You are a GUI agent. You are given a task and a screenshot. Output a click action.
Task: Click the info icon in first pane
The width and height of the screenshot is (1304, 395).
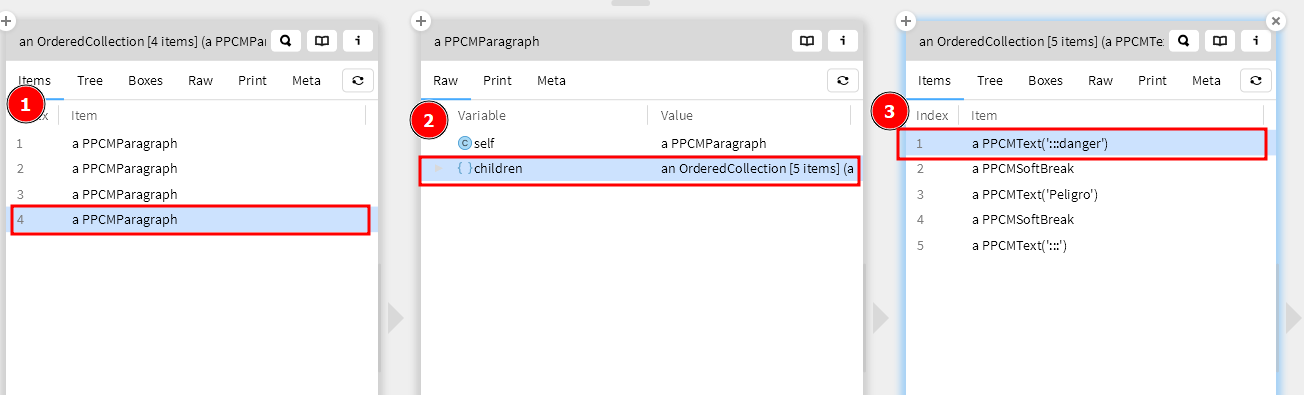tap(358, 41)
